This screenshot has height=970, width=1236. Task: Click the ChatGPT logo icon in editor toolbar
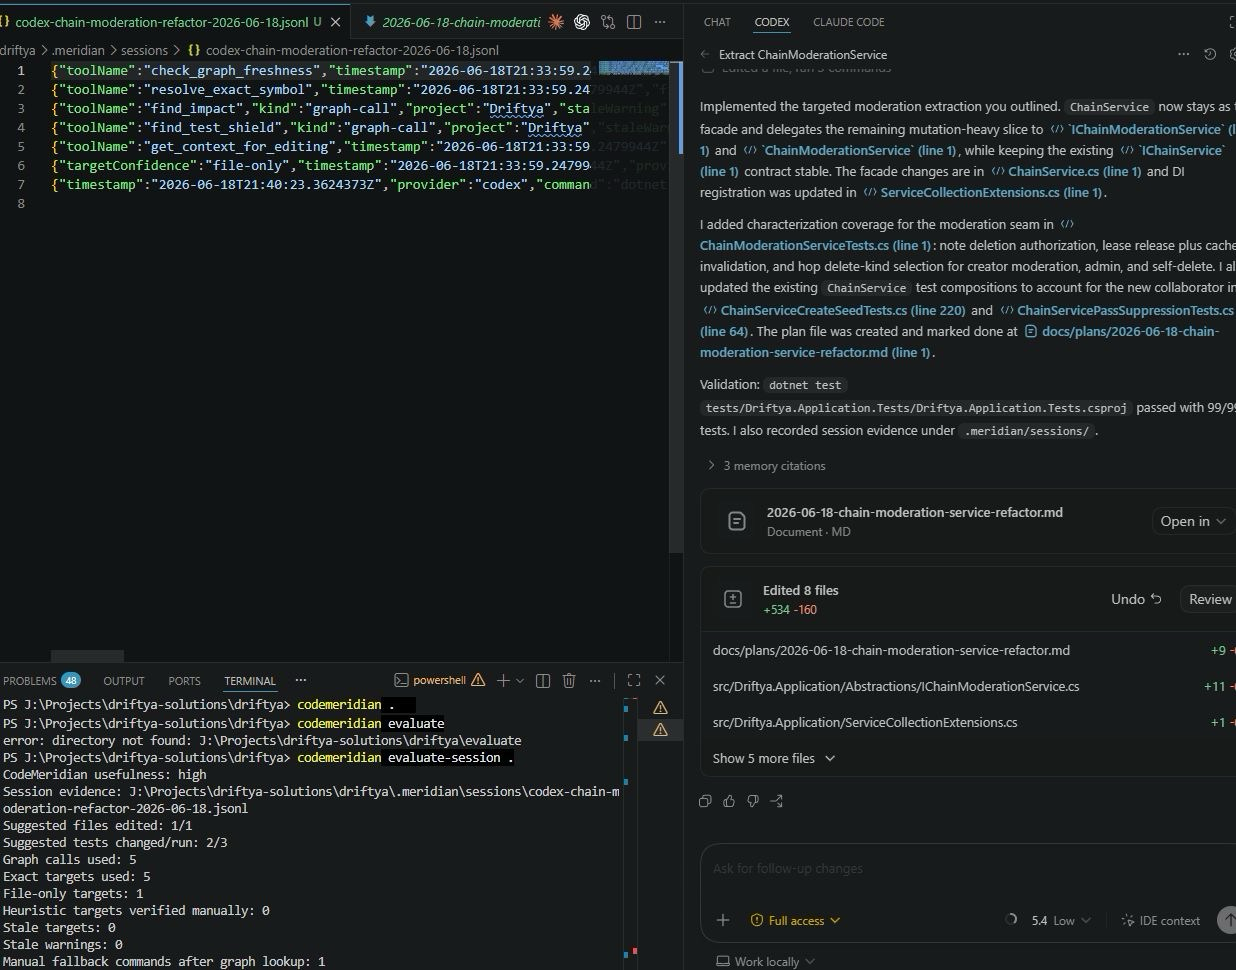[582, 21]
